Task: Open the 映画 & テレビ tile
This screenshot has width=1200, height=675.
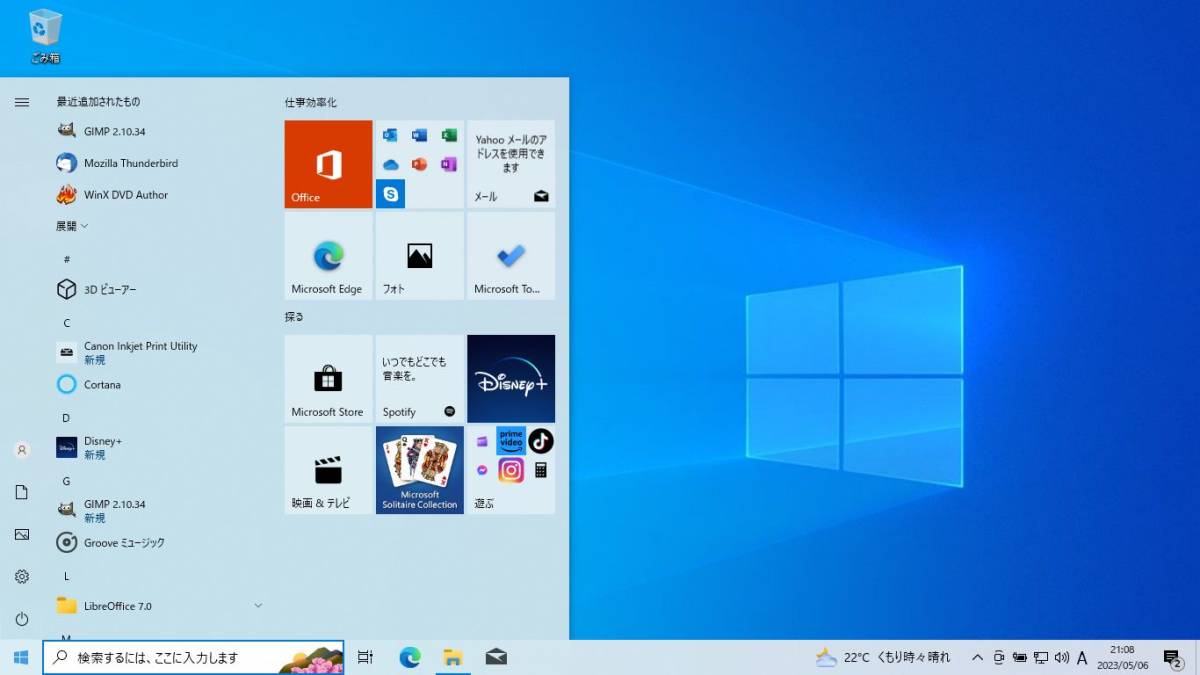Action: [x=328, y=470]
